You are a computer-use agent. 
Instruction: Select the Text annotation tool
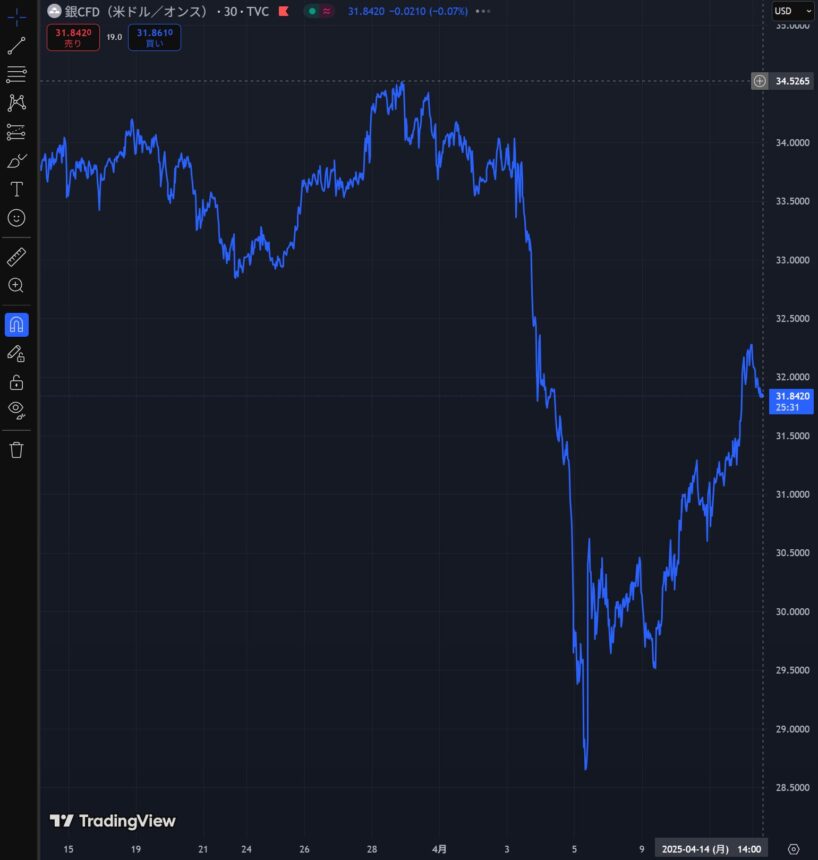pos(17,189)
